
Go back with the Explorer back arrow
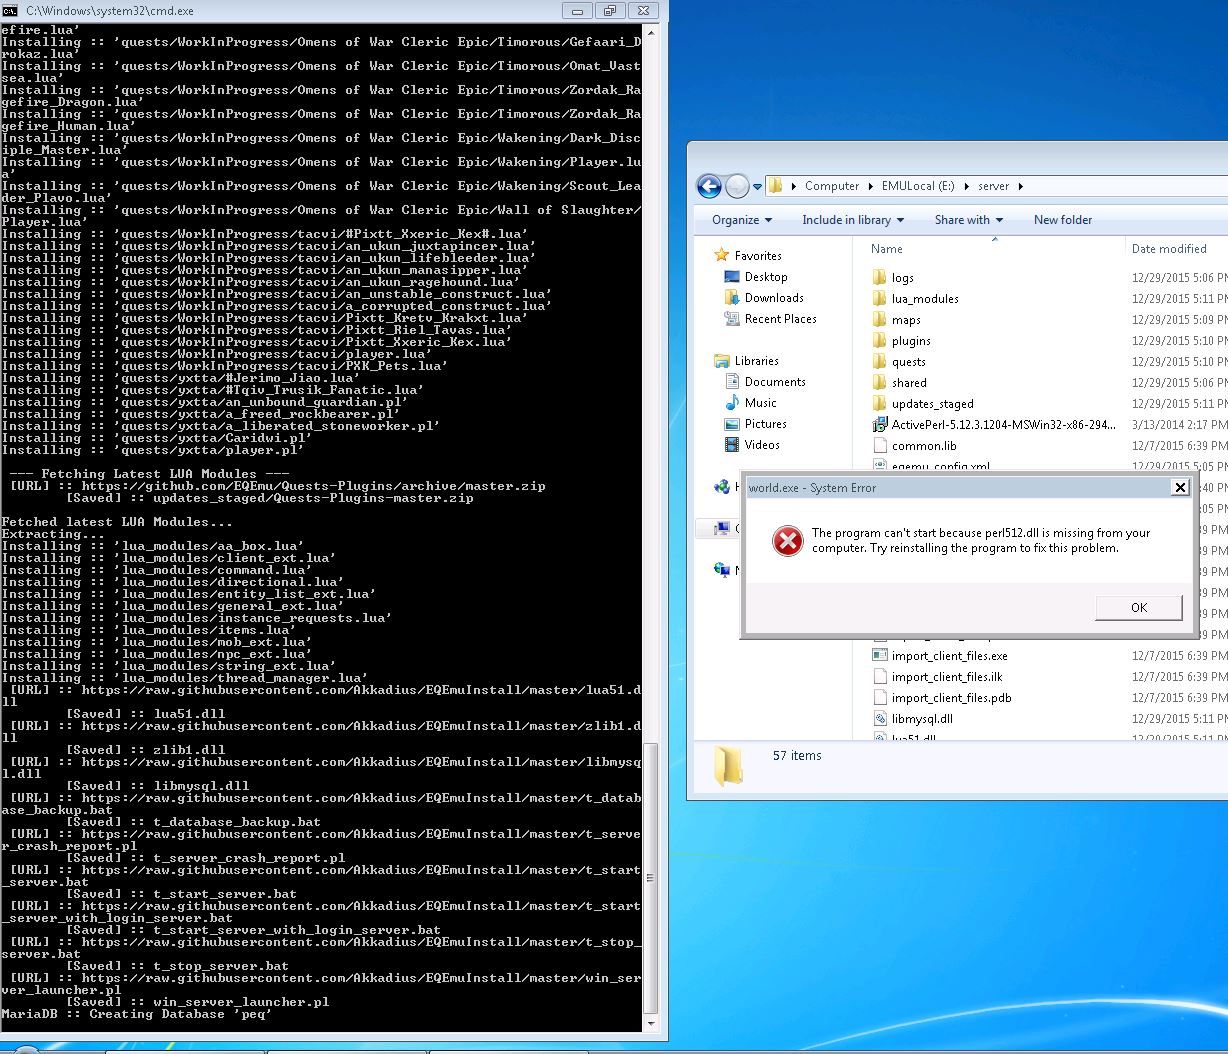click(709, 186)
